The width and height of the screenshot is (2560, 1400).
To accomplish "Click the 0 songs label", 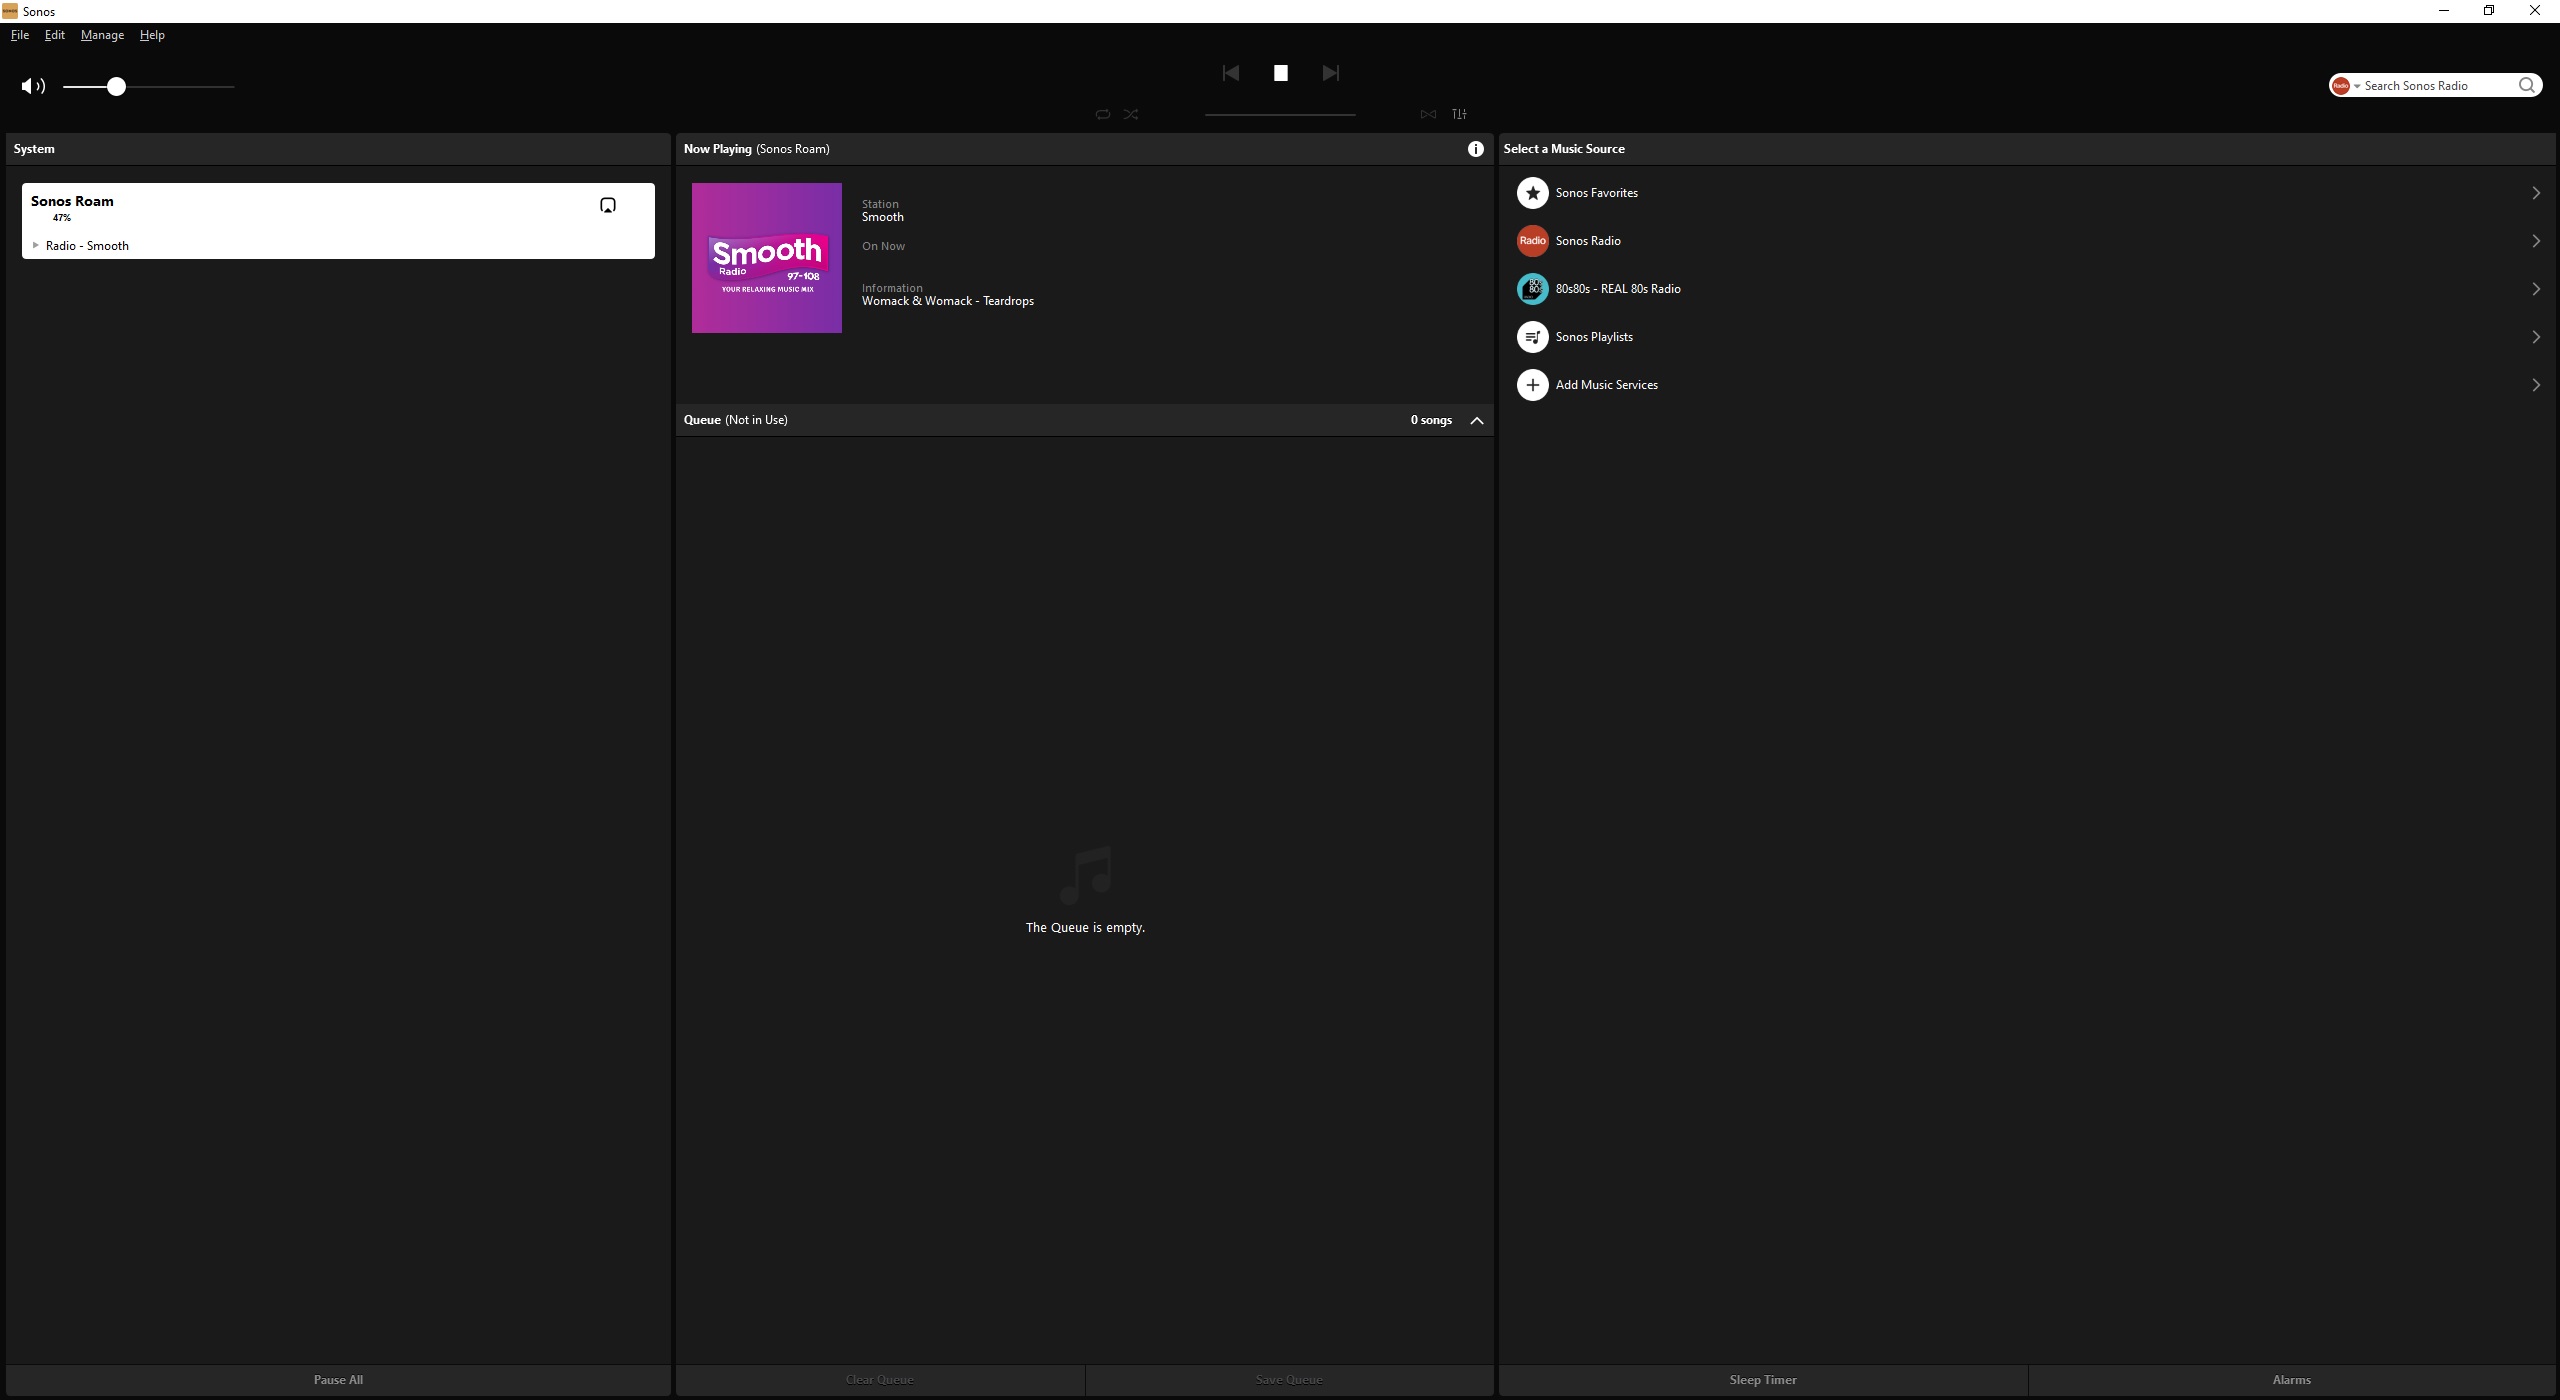I will (x=1431, y=420).
